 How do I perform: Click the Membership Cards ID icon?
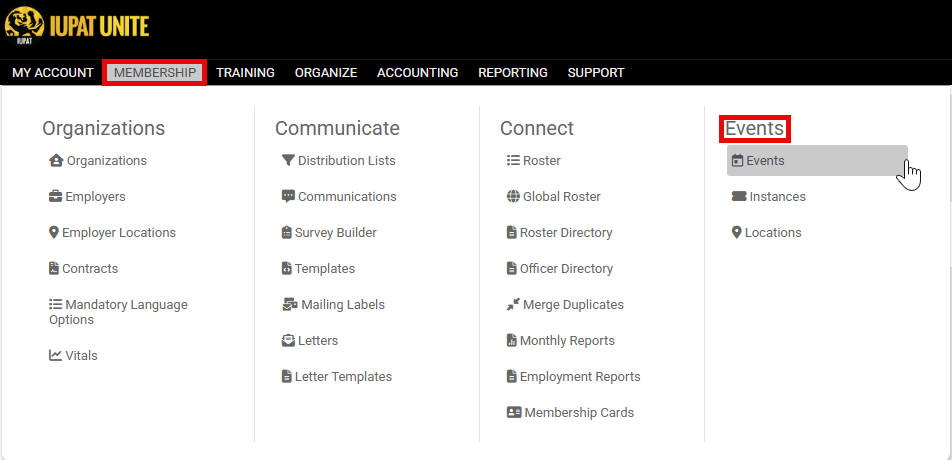pos(514,413)
